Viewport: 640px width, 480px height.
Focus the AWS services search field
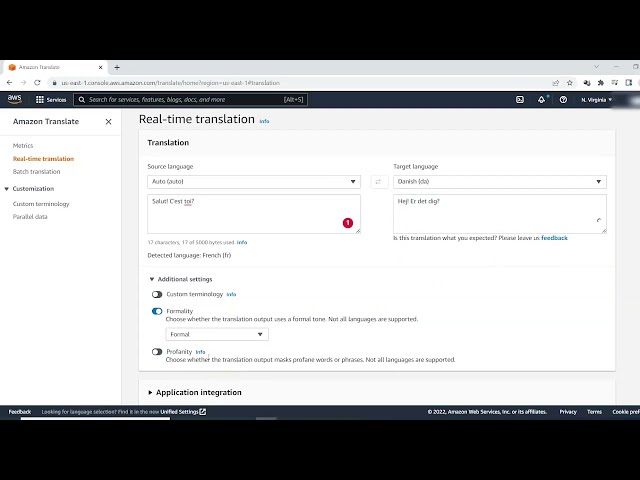point(190,100)
